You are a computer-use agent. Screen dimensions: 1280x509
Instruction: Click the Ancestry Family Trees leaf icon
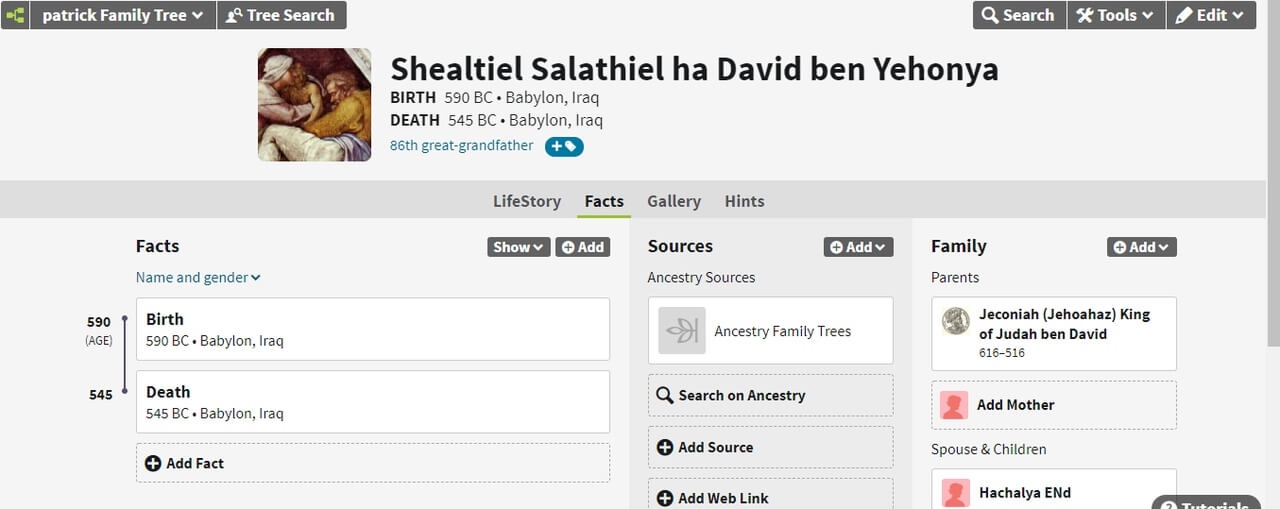pos(682,331)
